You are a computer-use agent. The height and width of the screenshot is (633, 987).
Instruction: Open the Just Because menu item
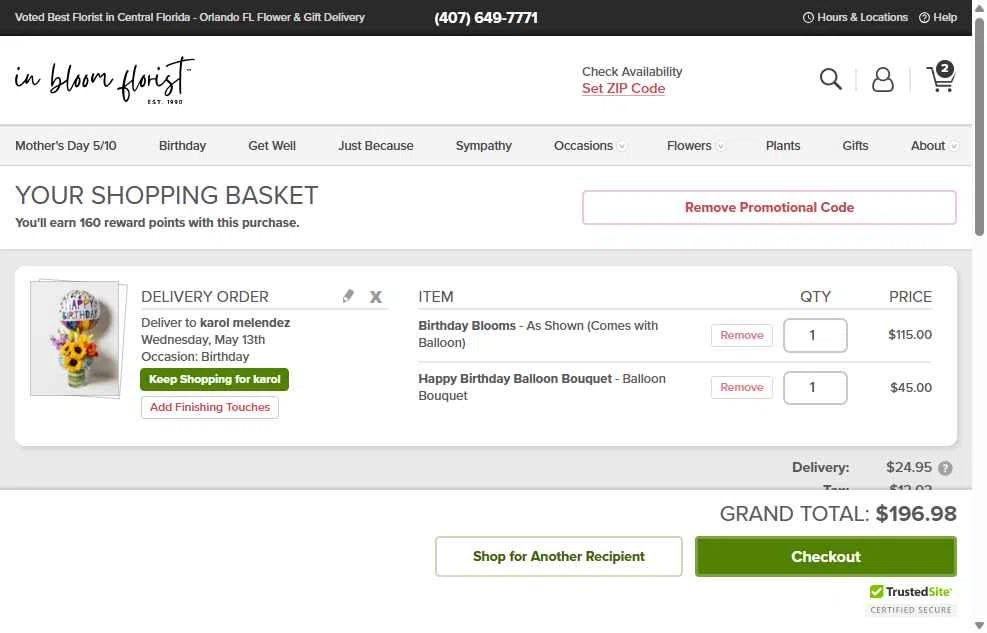click(376, 146)
